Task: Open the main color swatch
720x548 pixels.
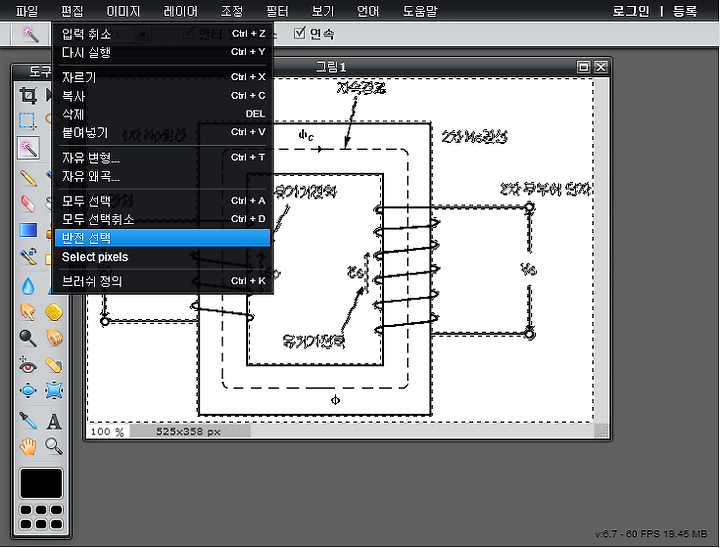Action: 41,483
